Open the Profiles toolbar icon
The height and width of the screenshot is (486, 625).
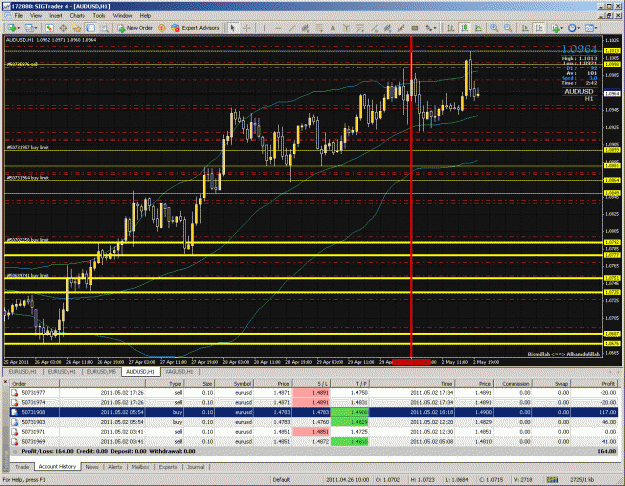point(28,28)
